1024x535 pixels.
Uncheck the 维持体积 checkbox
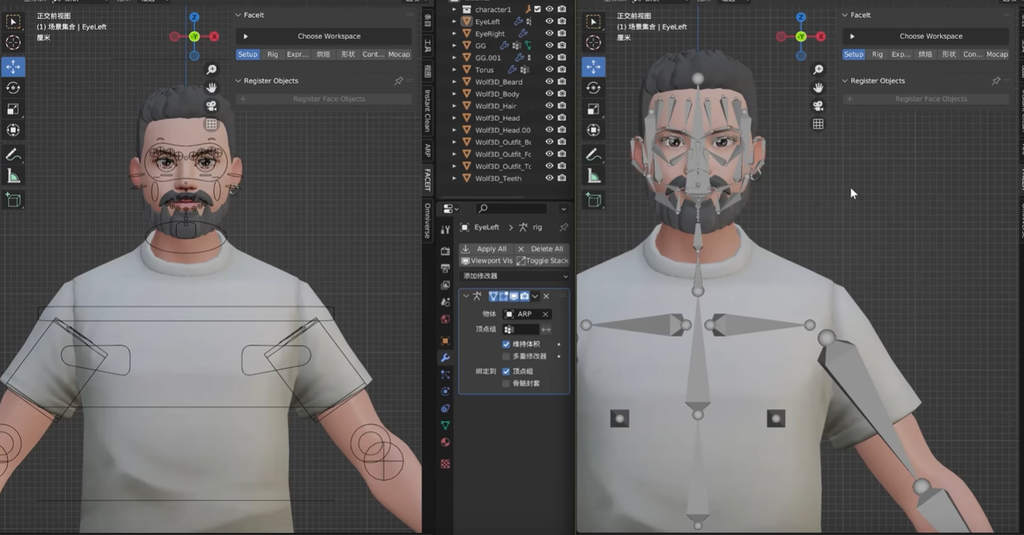pos(506,344)
